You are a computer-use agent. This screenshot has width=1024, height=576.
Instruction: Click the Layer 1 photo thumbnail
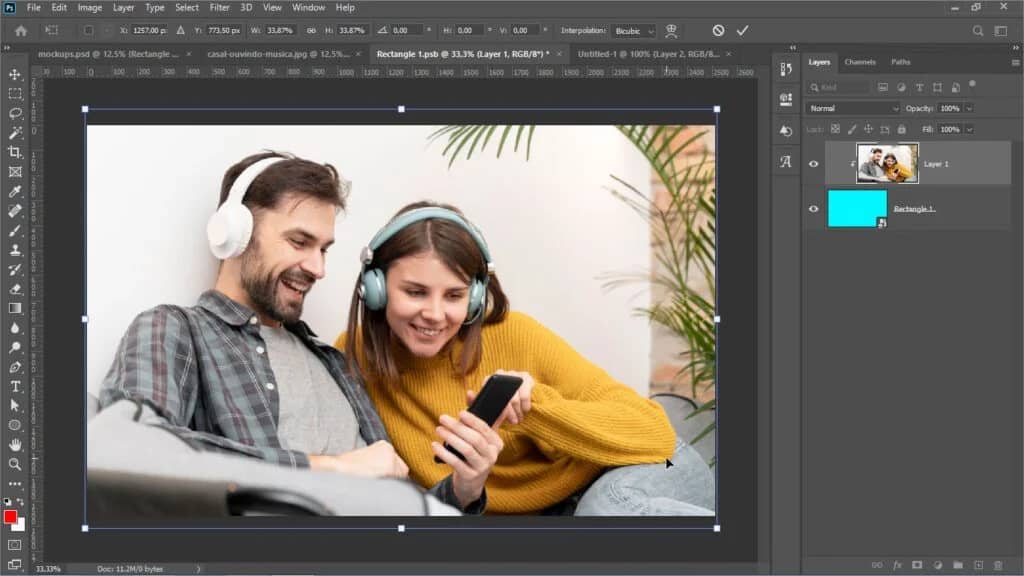(x=887, y=163)
